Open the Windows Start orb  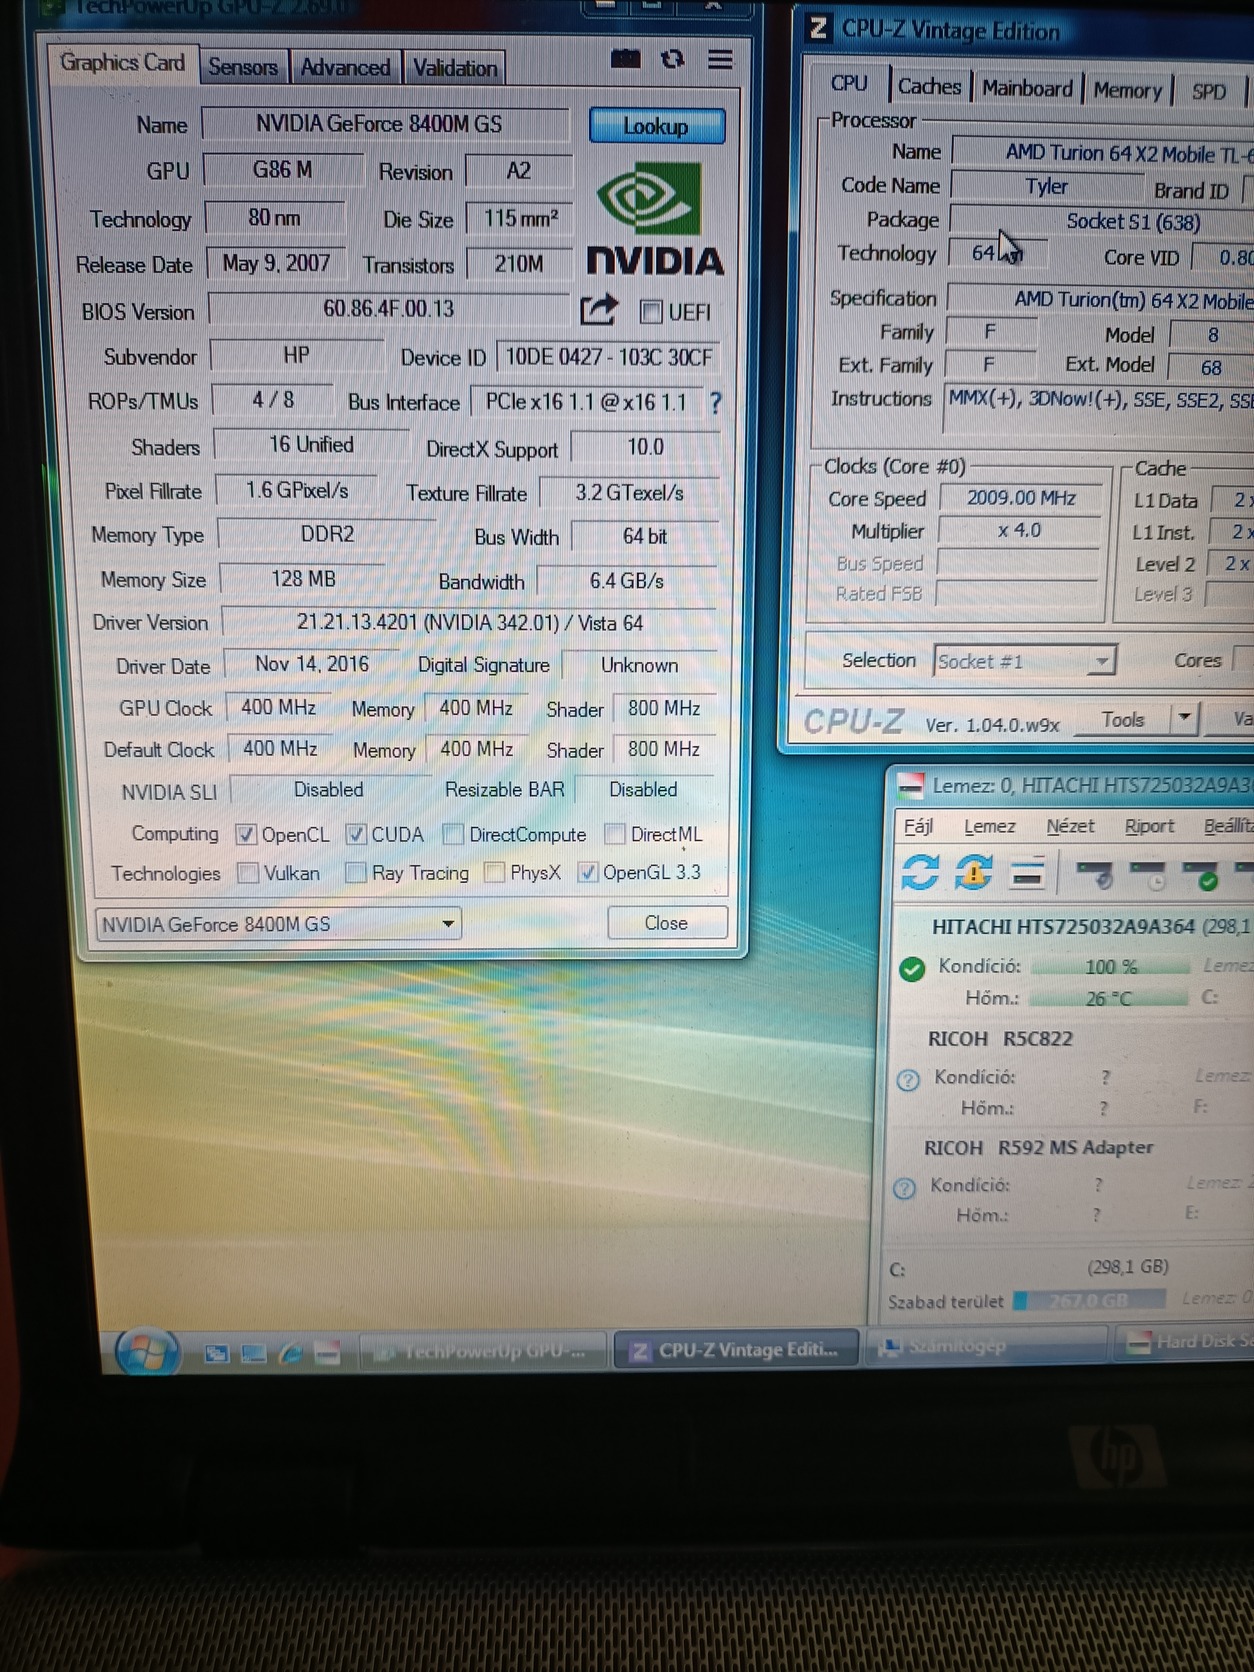tap(148, 1352)
